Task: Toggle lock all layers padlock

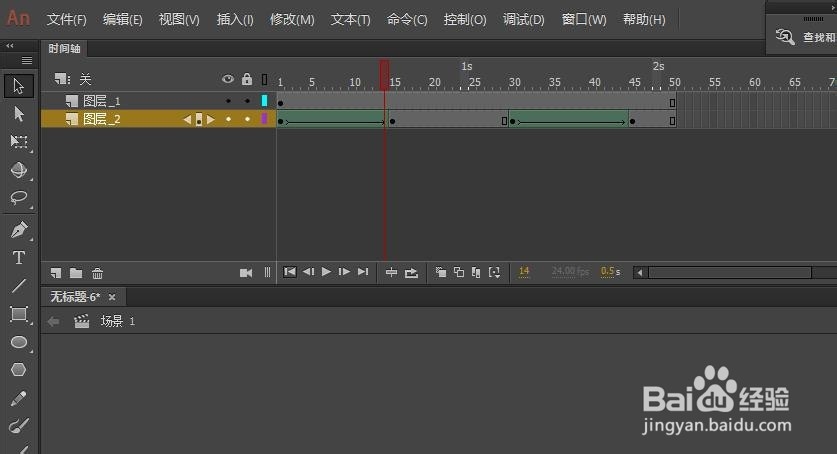Action: [x=247, y=79]
